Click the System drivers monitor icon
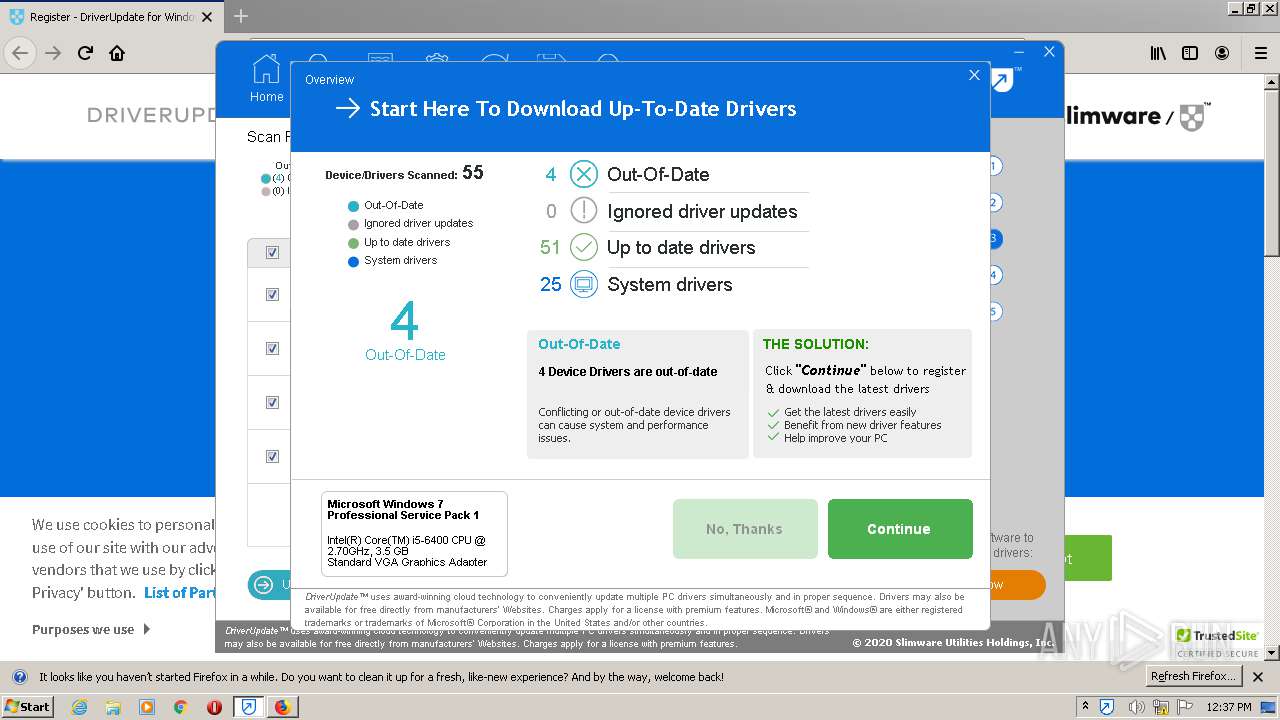The image size is (1280, 720). [x=584, y=284]
